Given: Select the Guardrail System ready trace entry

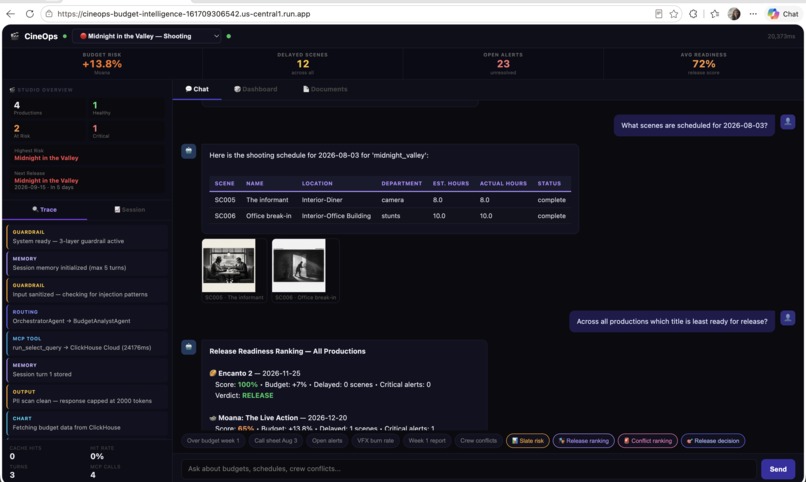Looking at the screenshot, I should tap(87, 237).
